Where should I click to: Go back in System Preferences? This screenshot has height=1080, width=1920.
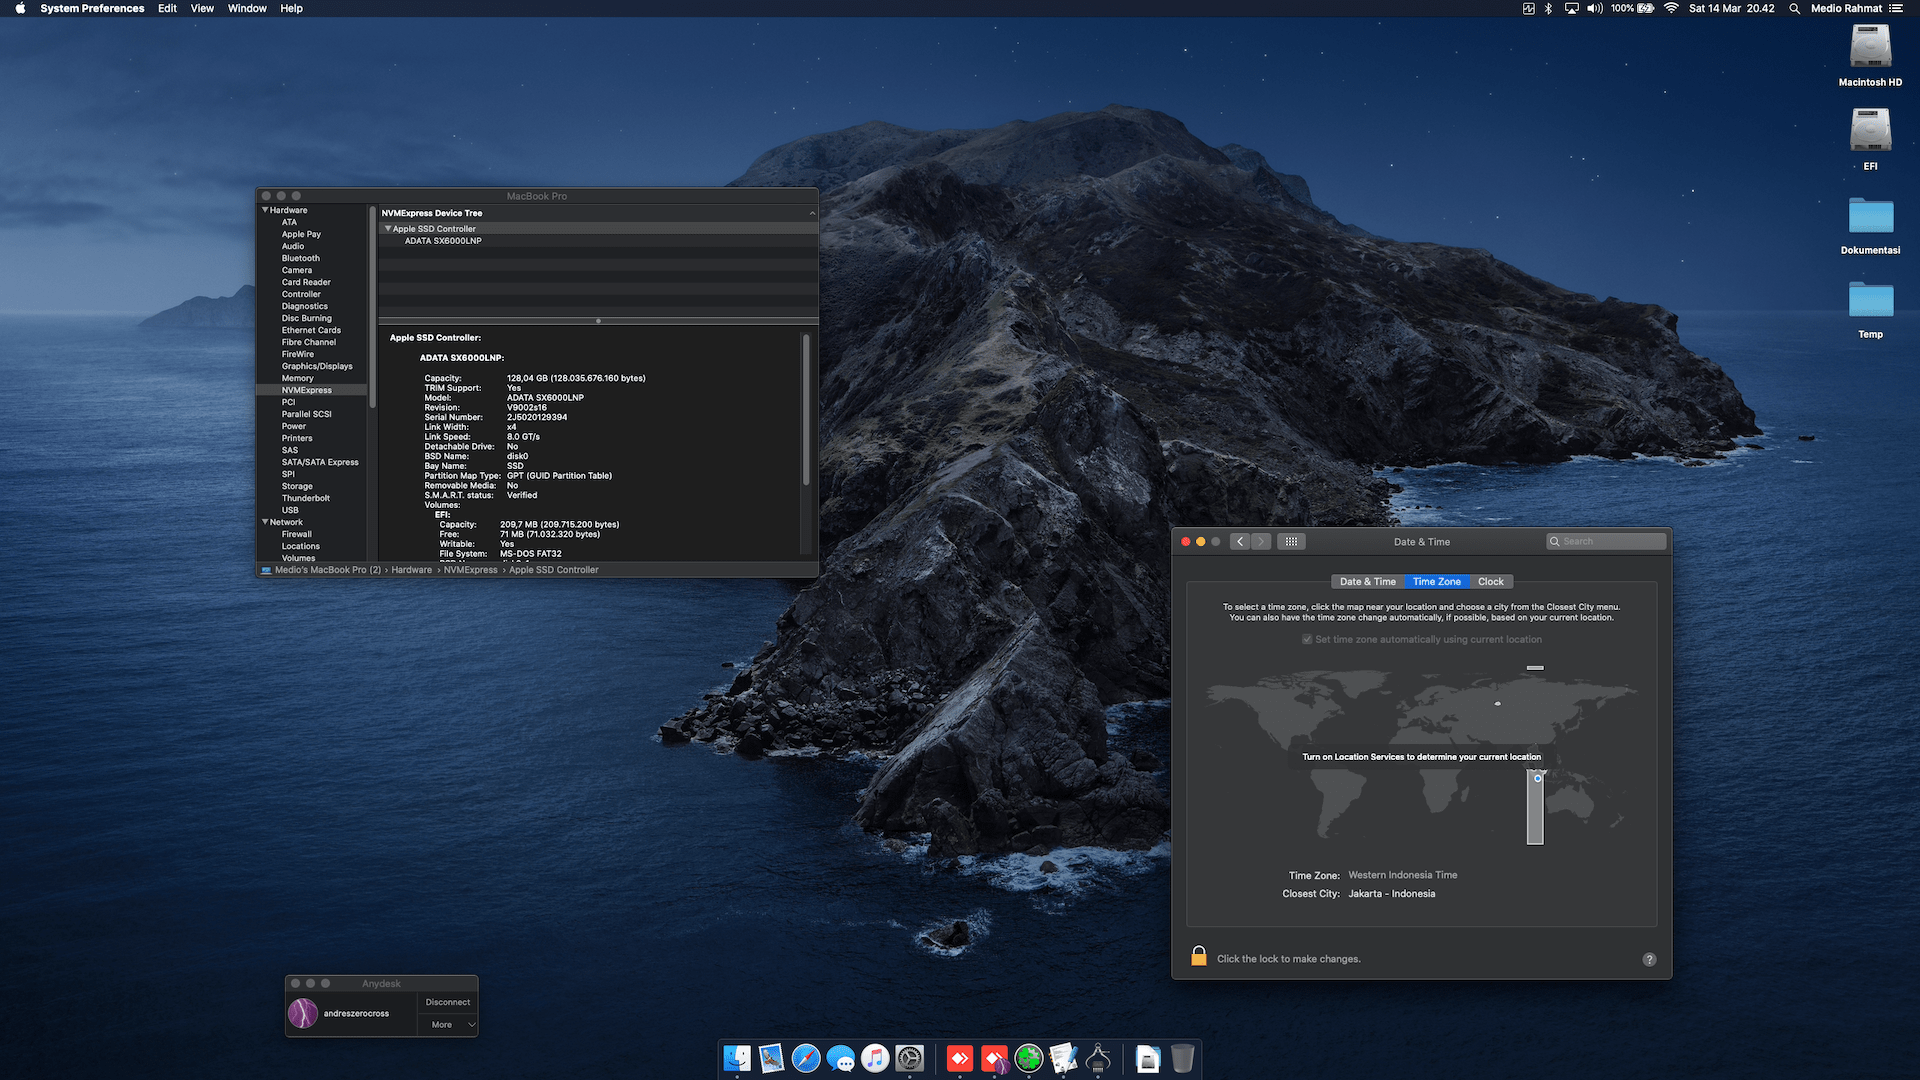(x=1240, y=541)
